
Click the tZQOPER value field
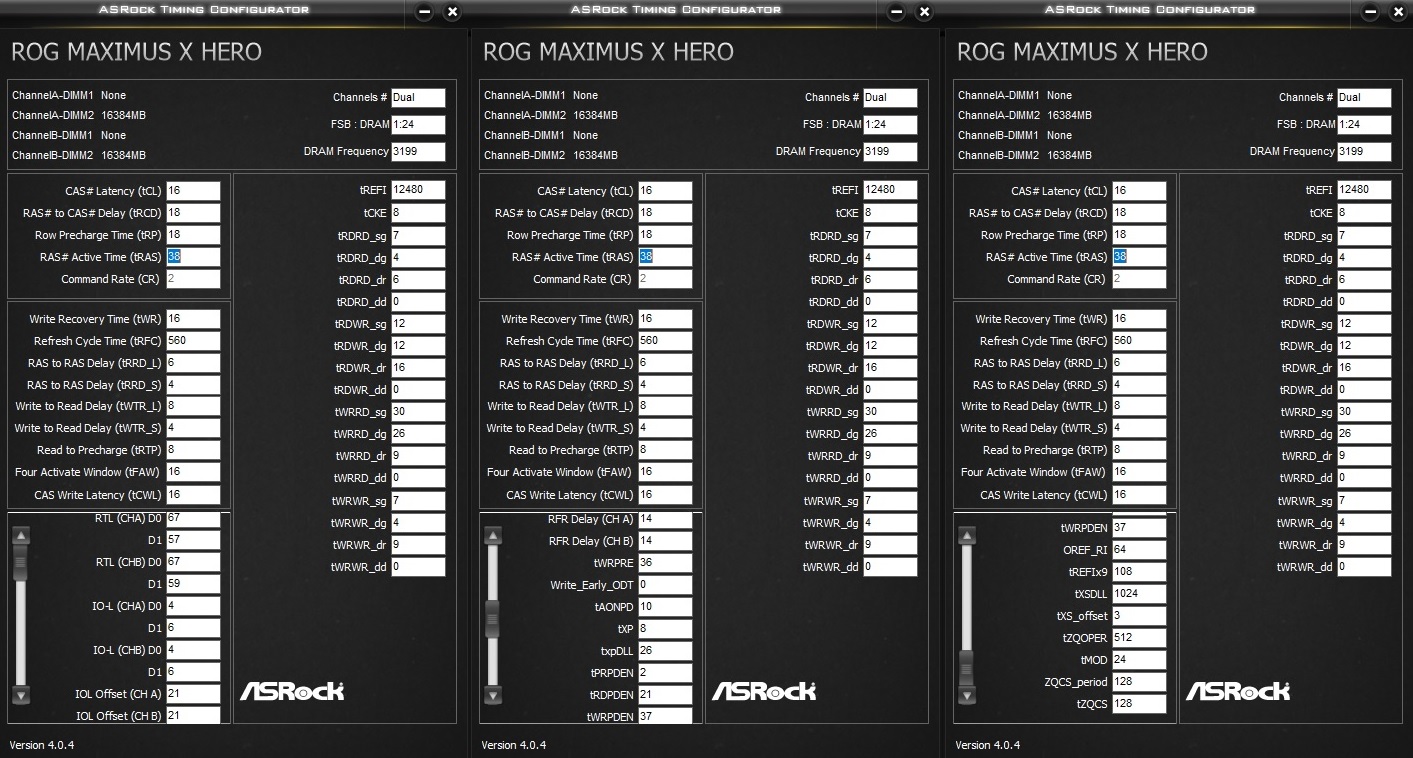tap(1139, 638)
